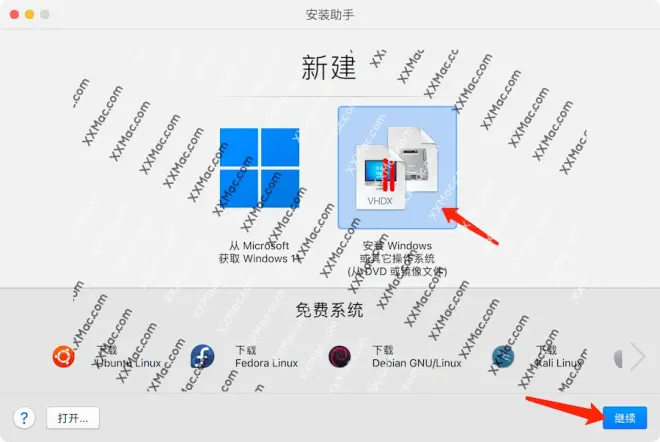Click the 打开... open button
Image resolution: width=660 pixels, height=442 pixels.
click(73, 418)
